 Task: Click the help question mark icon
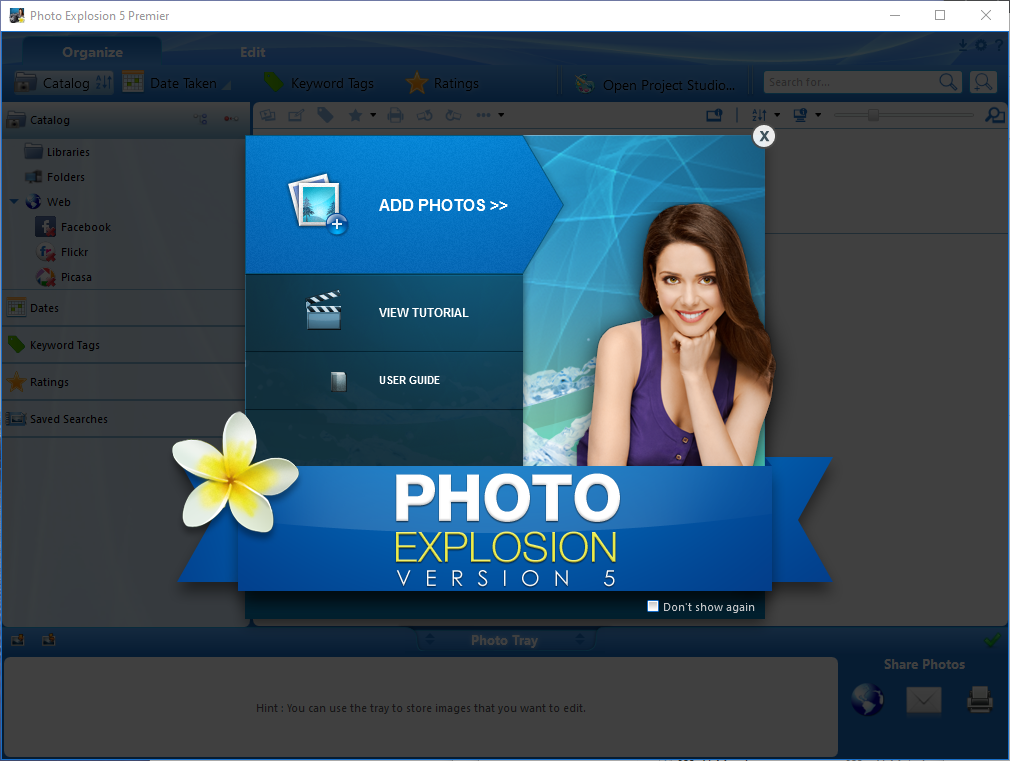point(999,45)
